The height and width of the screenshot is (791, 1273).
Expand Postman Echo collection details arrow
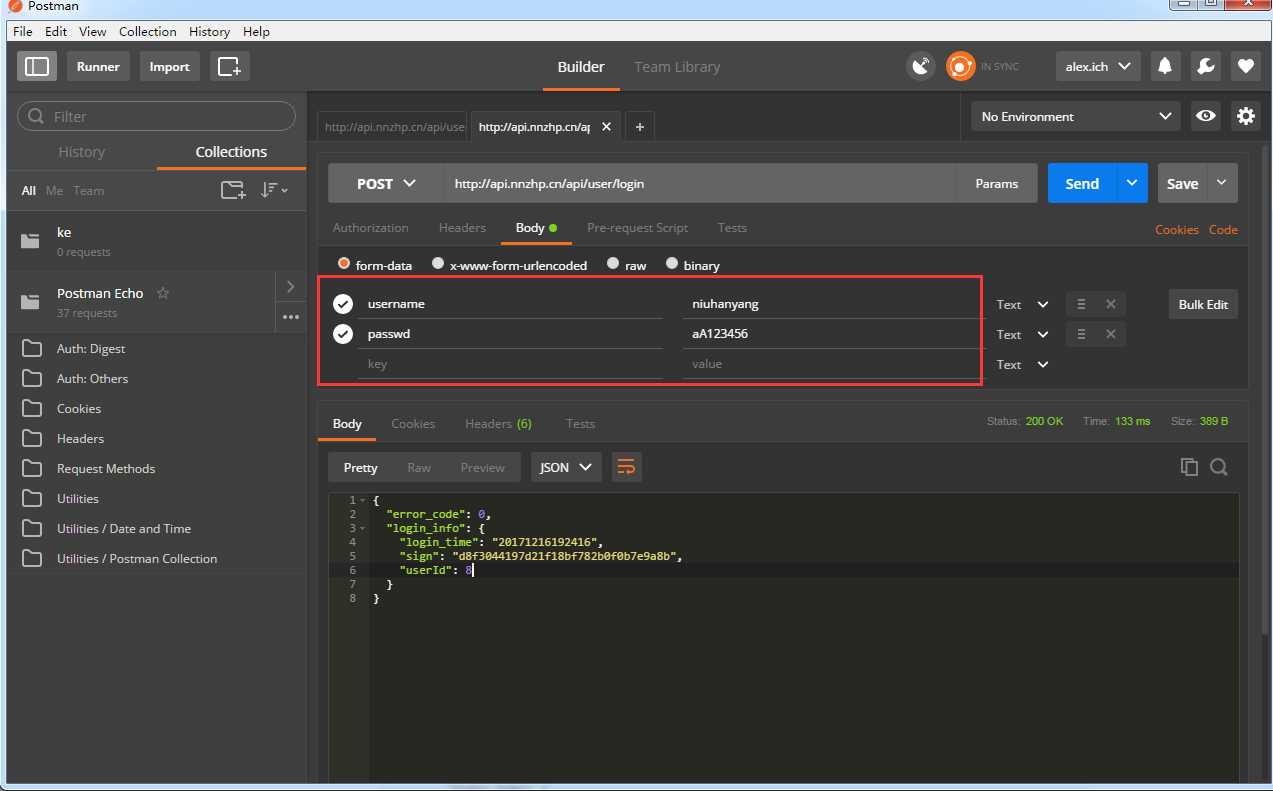pos(291,287)
